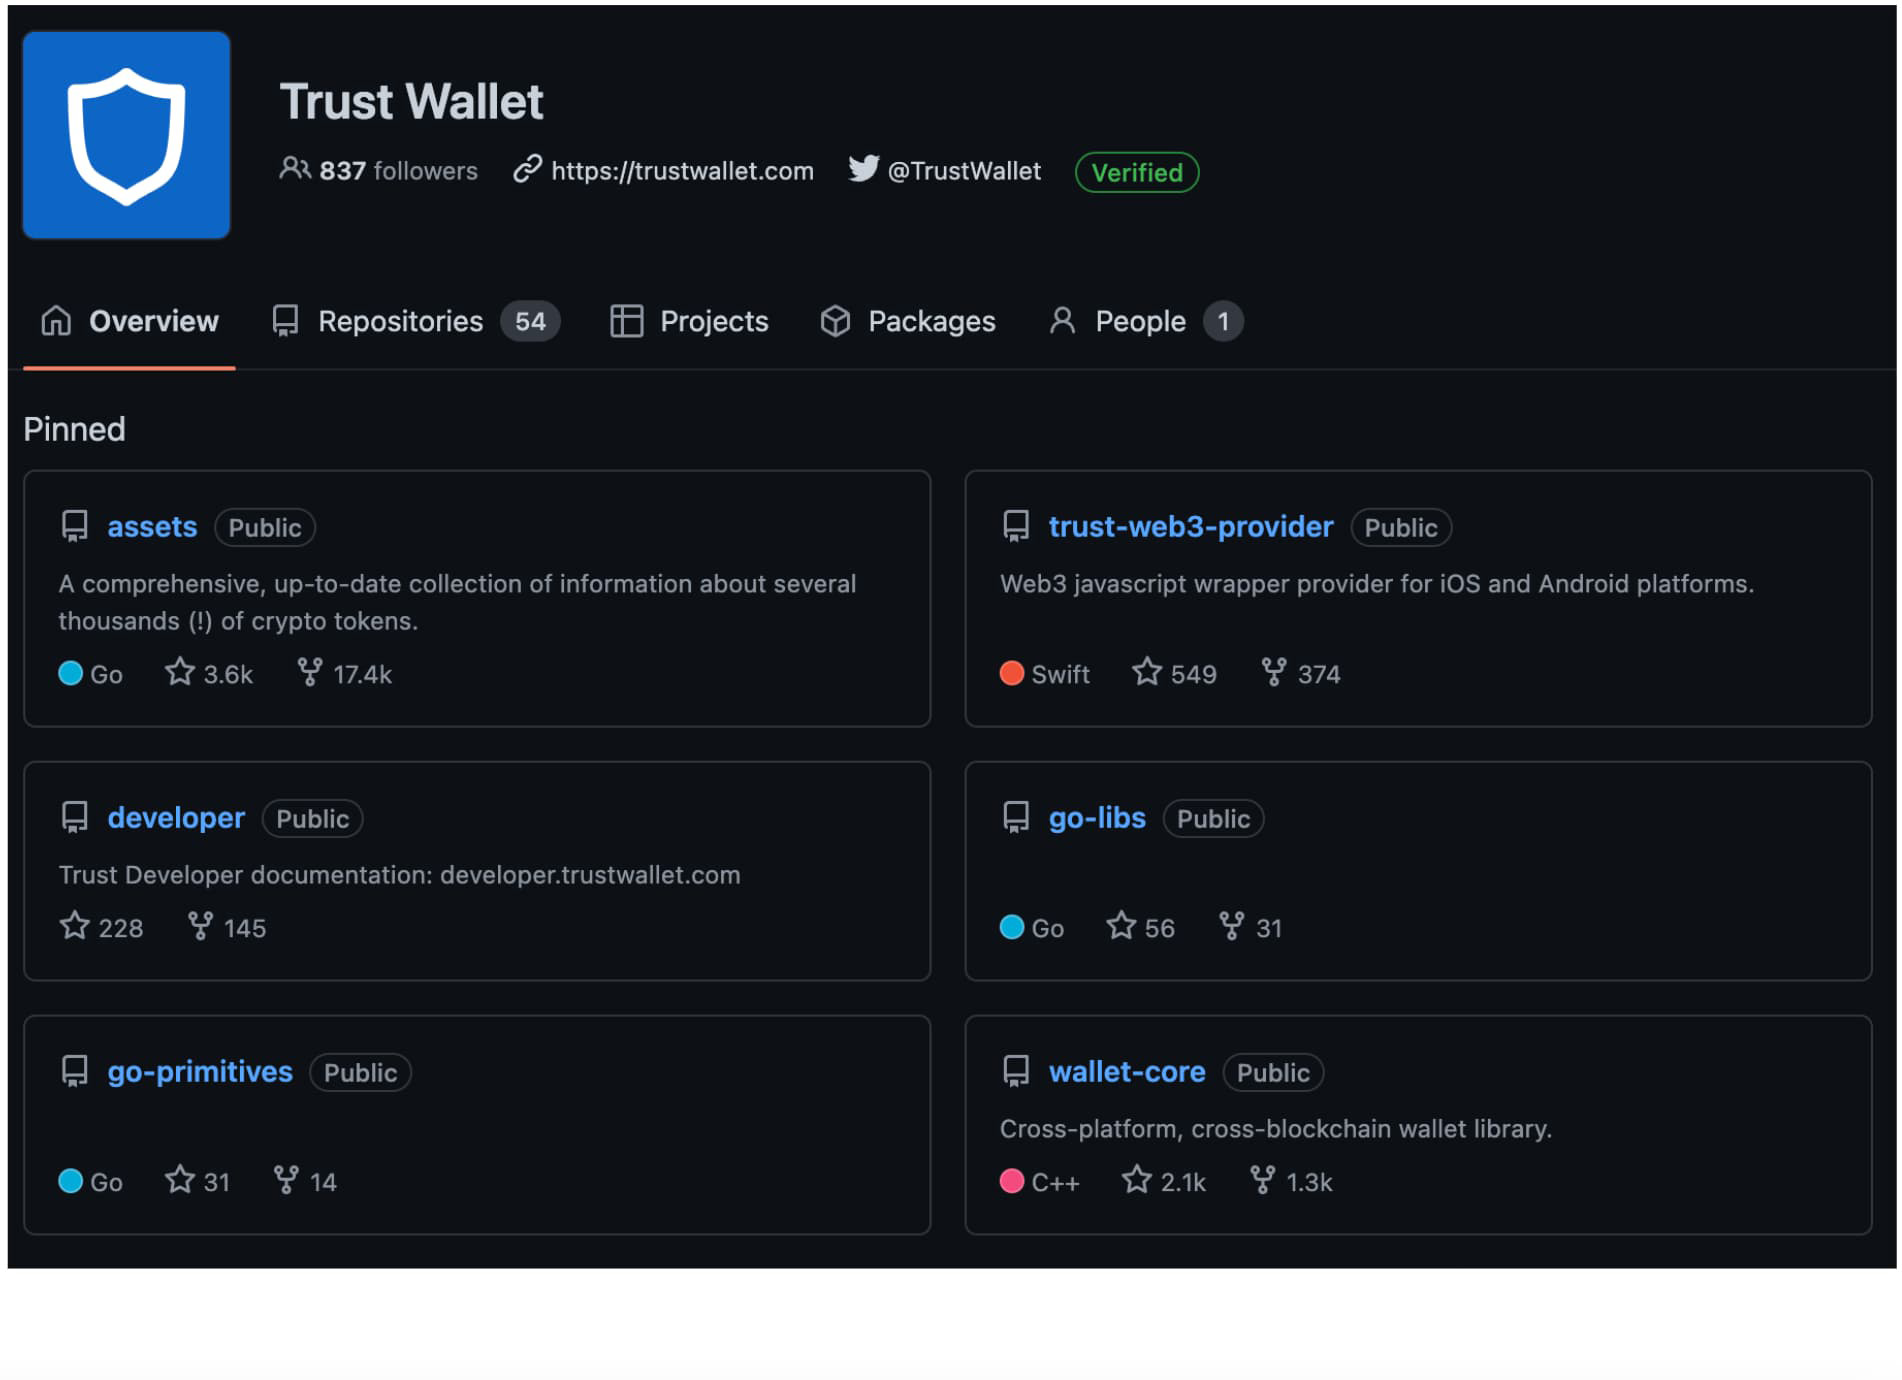Click the Trust Wallet shield avatar
The image size is (1902, 1380).
(x=126, y=135)
